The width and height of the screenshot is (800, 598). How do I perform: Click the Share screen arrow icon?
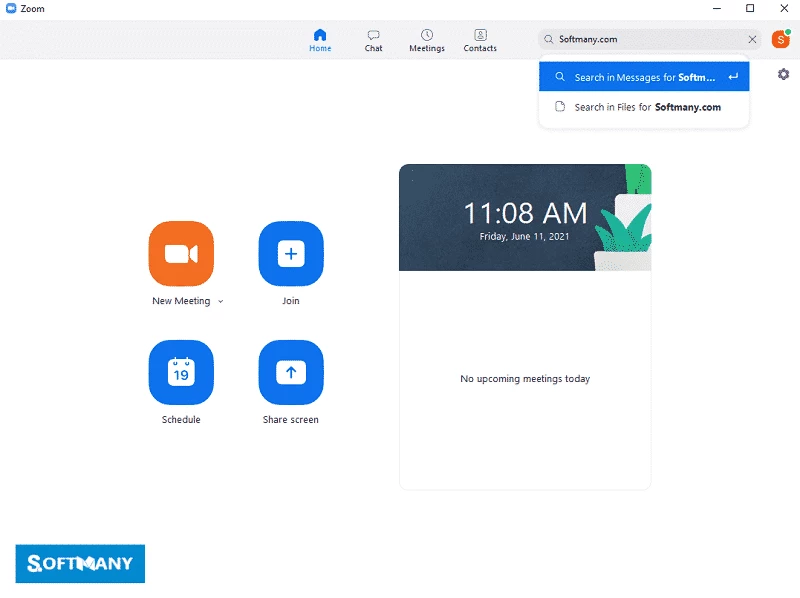pyautogui.click(x=291, y=373)
